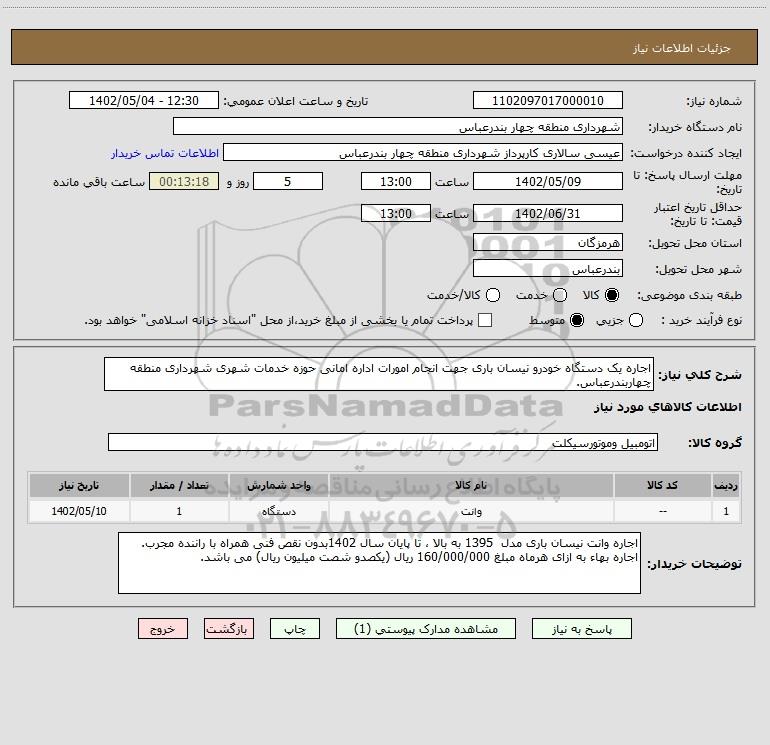This screenshot has width=770, height=745.
Task: Click the گروه کالا label
Action: (x=715, y=442)
